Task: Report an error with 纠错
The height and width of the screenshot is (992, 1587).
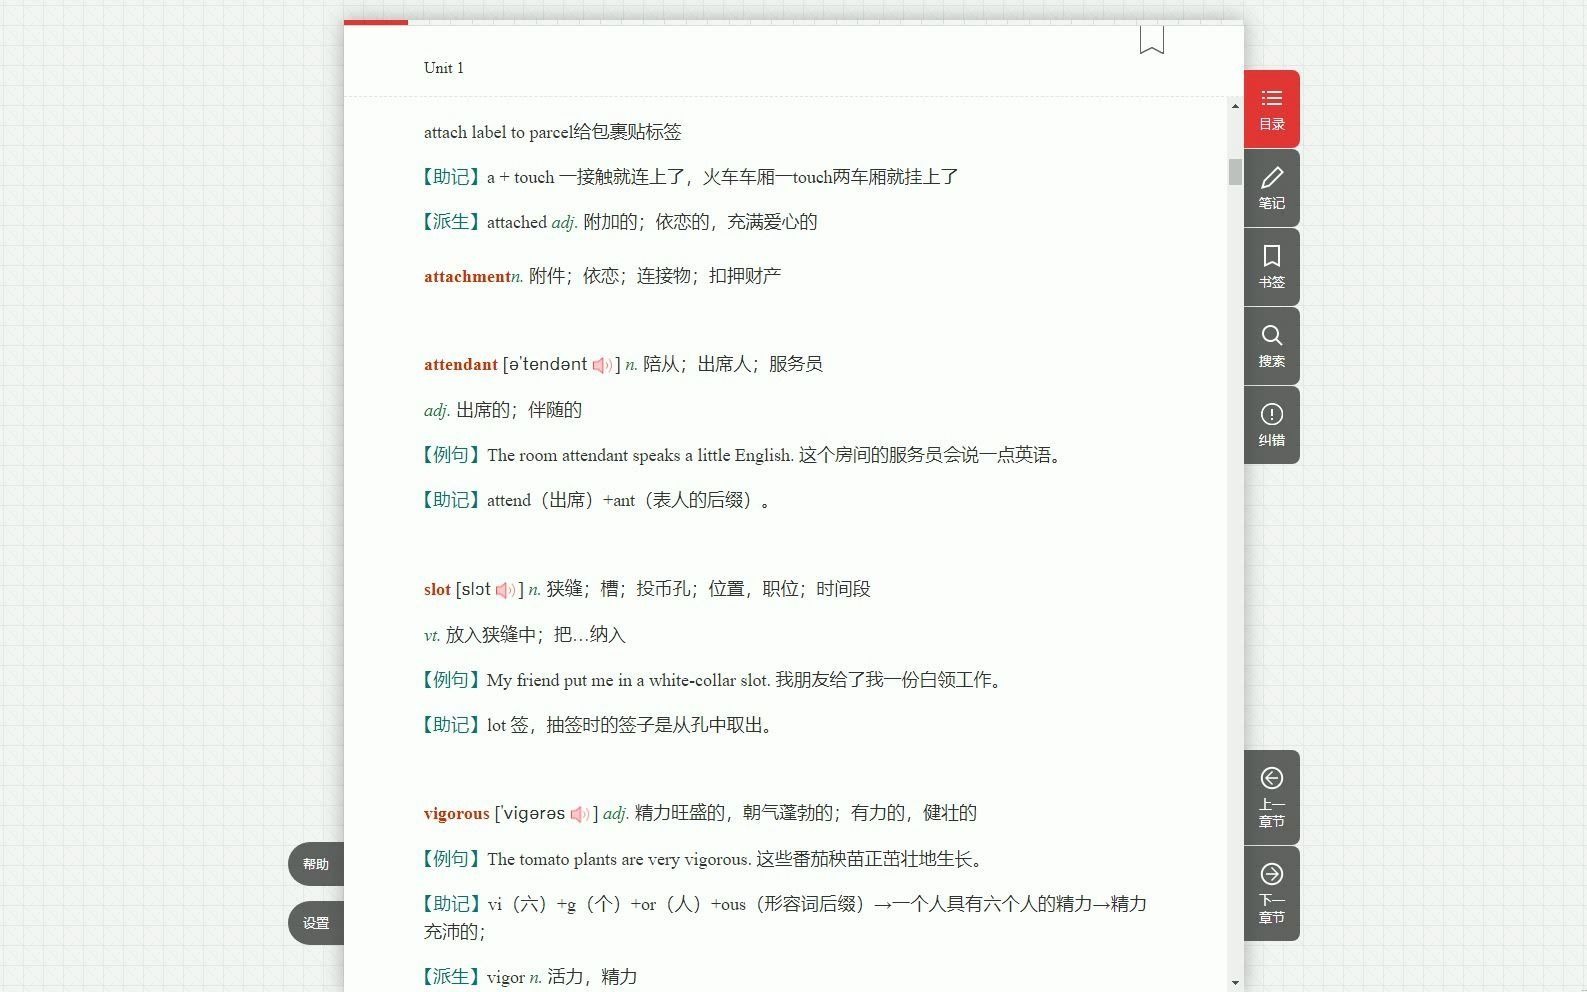Action: click(1271, 425)
